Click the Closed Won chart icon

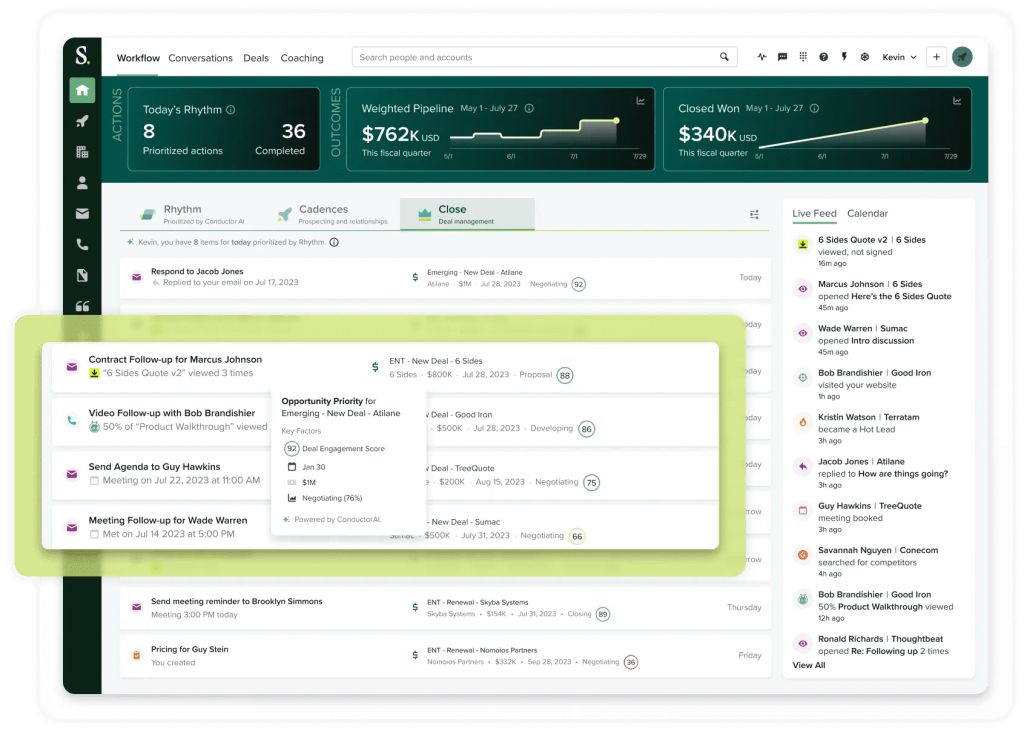pyautogui.click(x=957, y=100)
